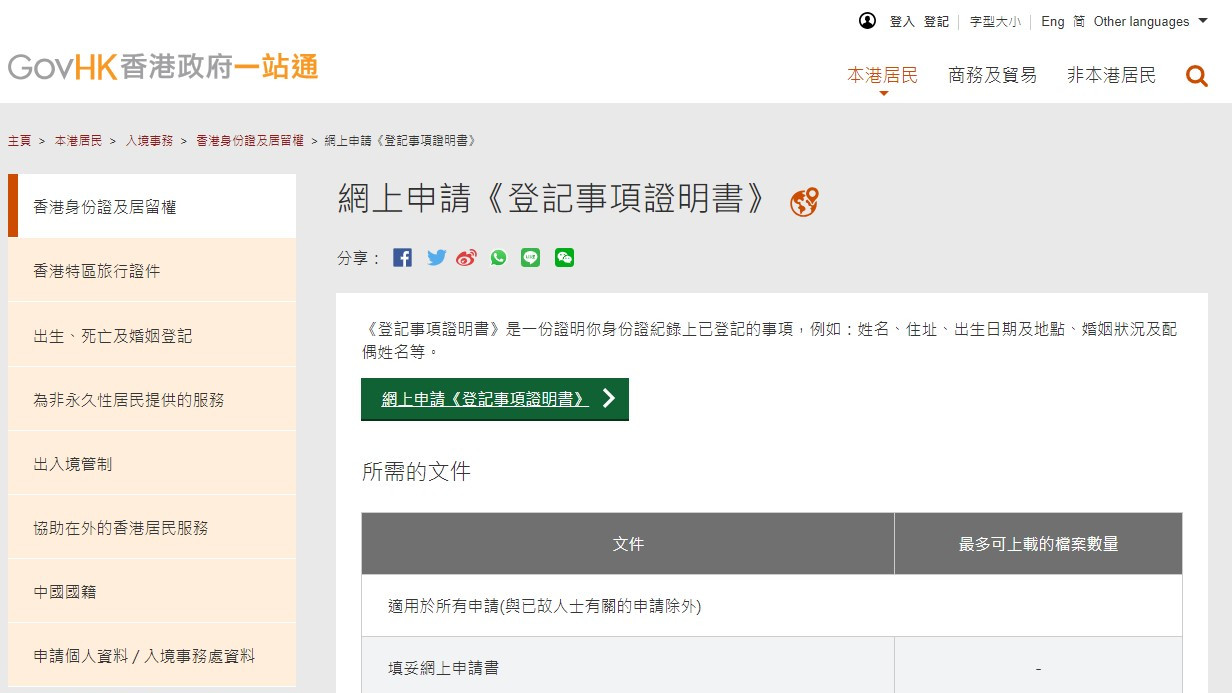The width and height of the screenshot is (1232, 693).
Task: Switch language to Eng
Action: pyautogui.click(x=1052, y=21)
